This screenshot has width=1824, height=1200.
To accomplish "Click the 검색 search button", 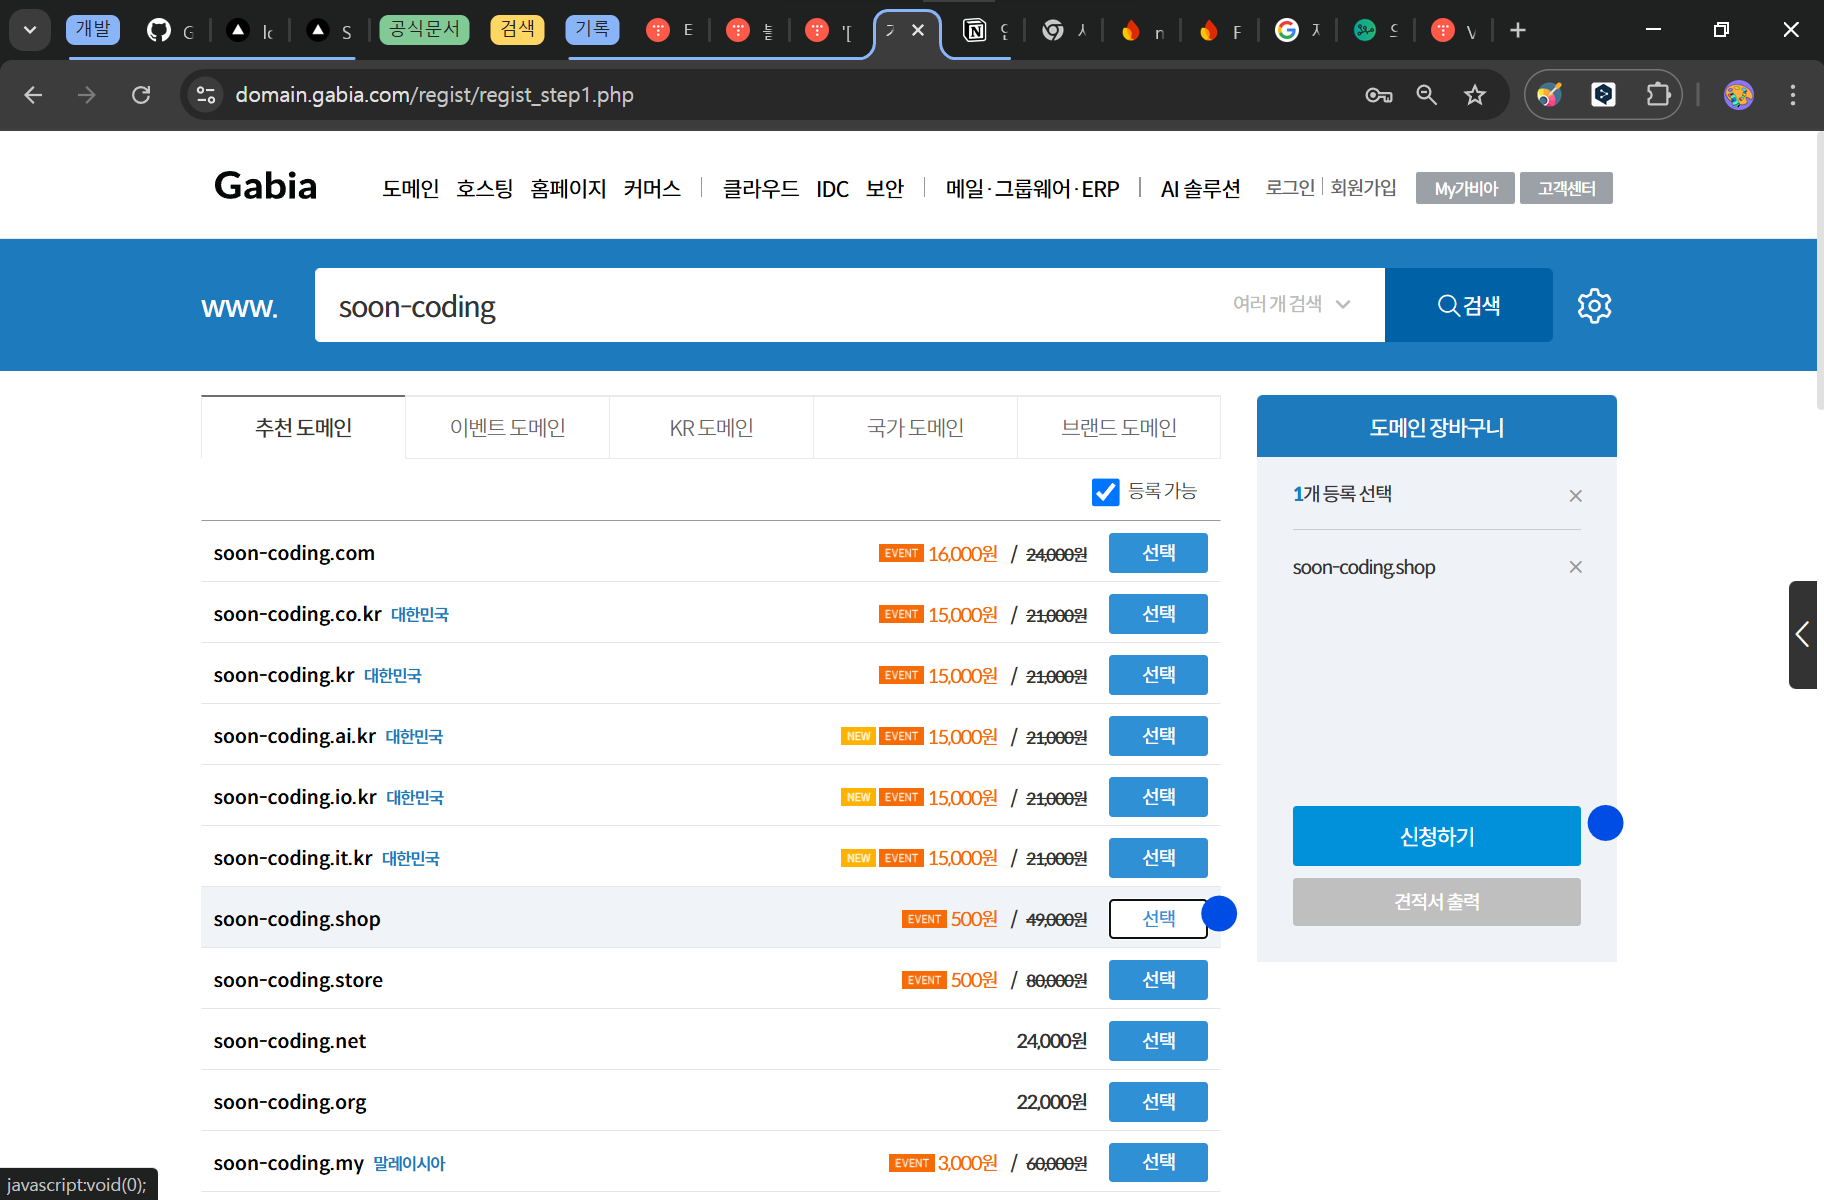I will click(1468, 305).
